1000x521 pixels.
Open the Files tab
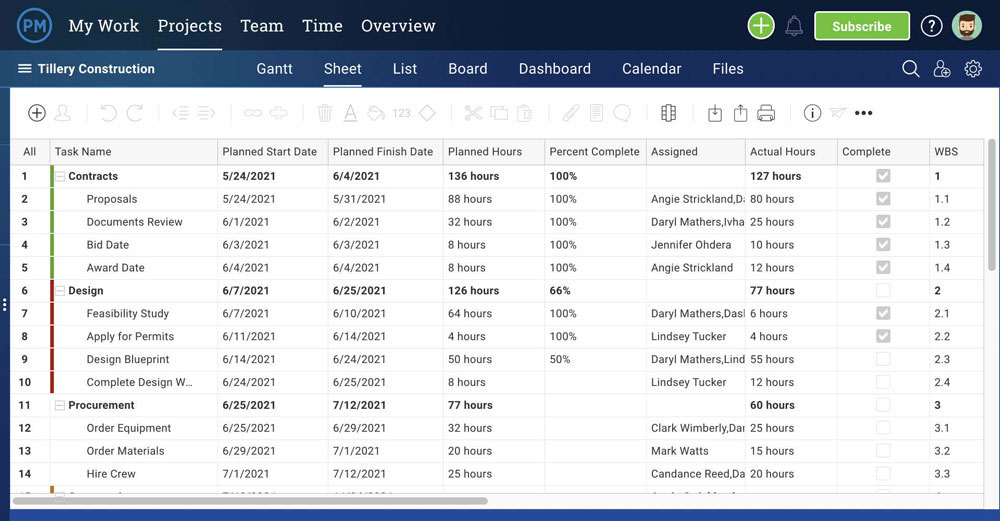(728, 69)
